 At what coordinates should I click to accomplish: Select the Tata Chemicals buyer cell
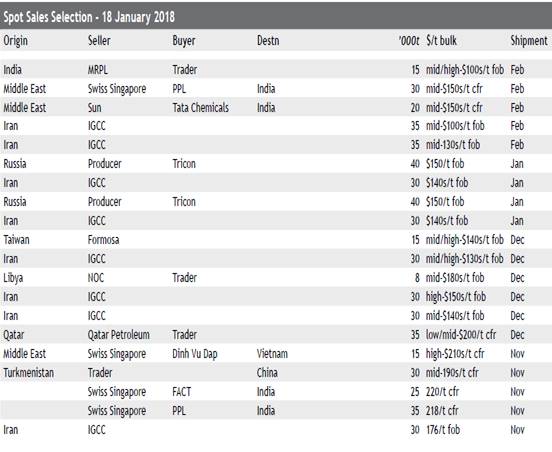point(200,107)
